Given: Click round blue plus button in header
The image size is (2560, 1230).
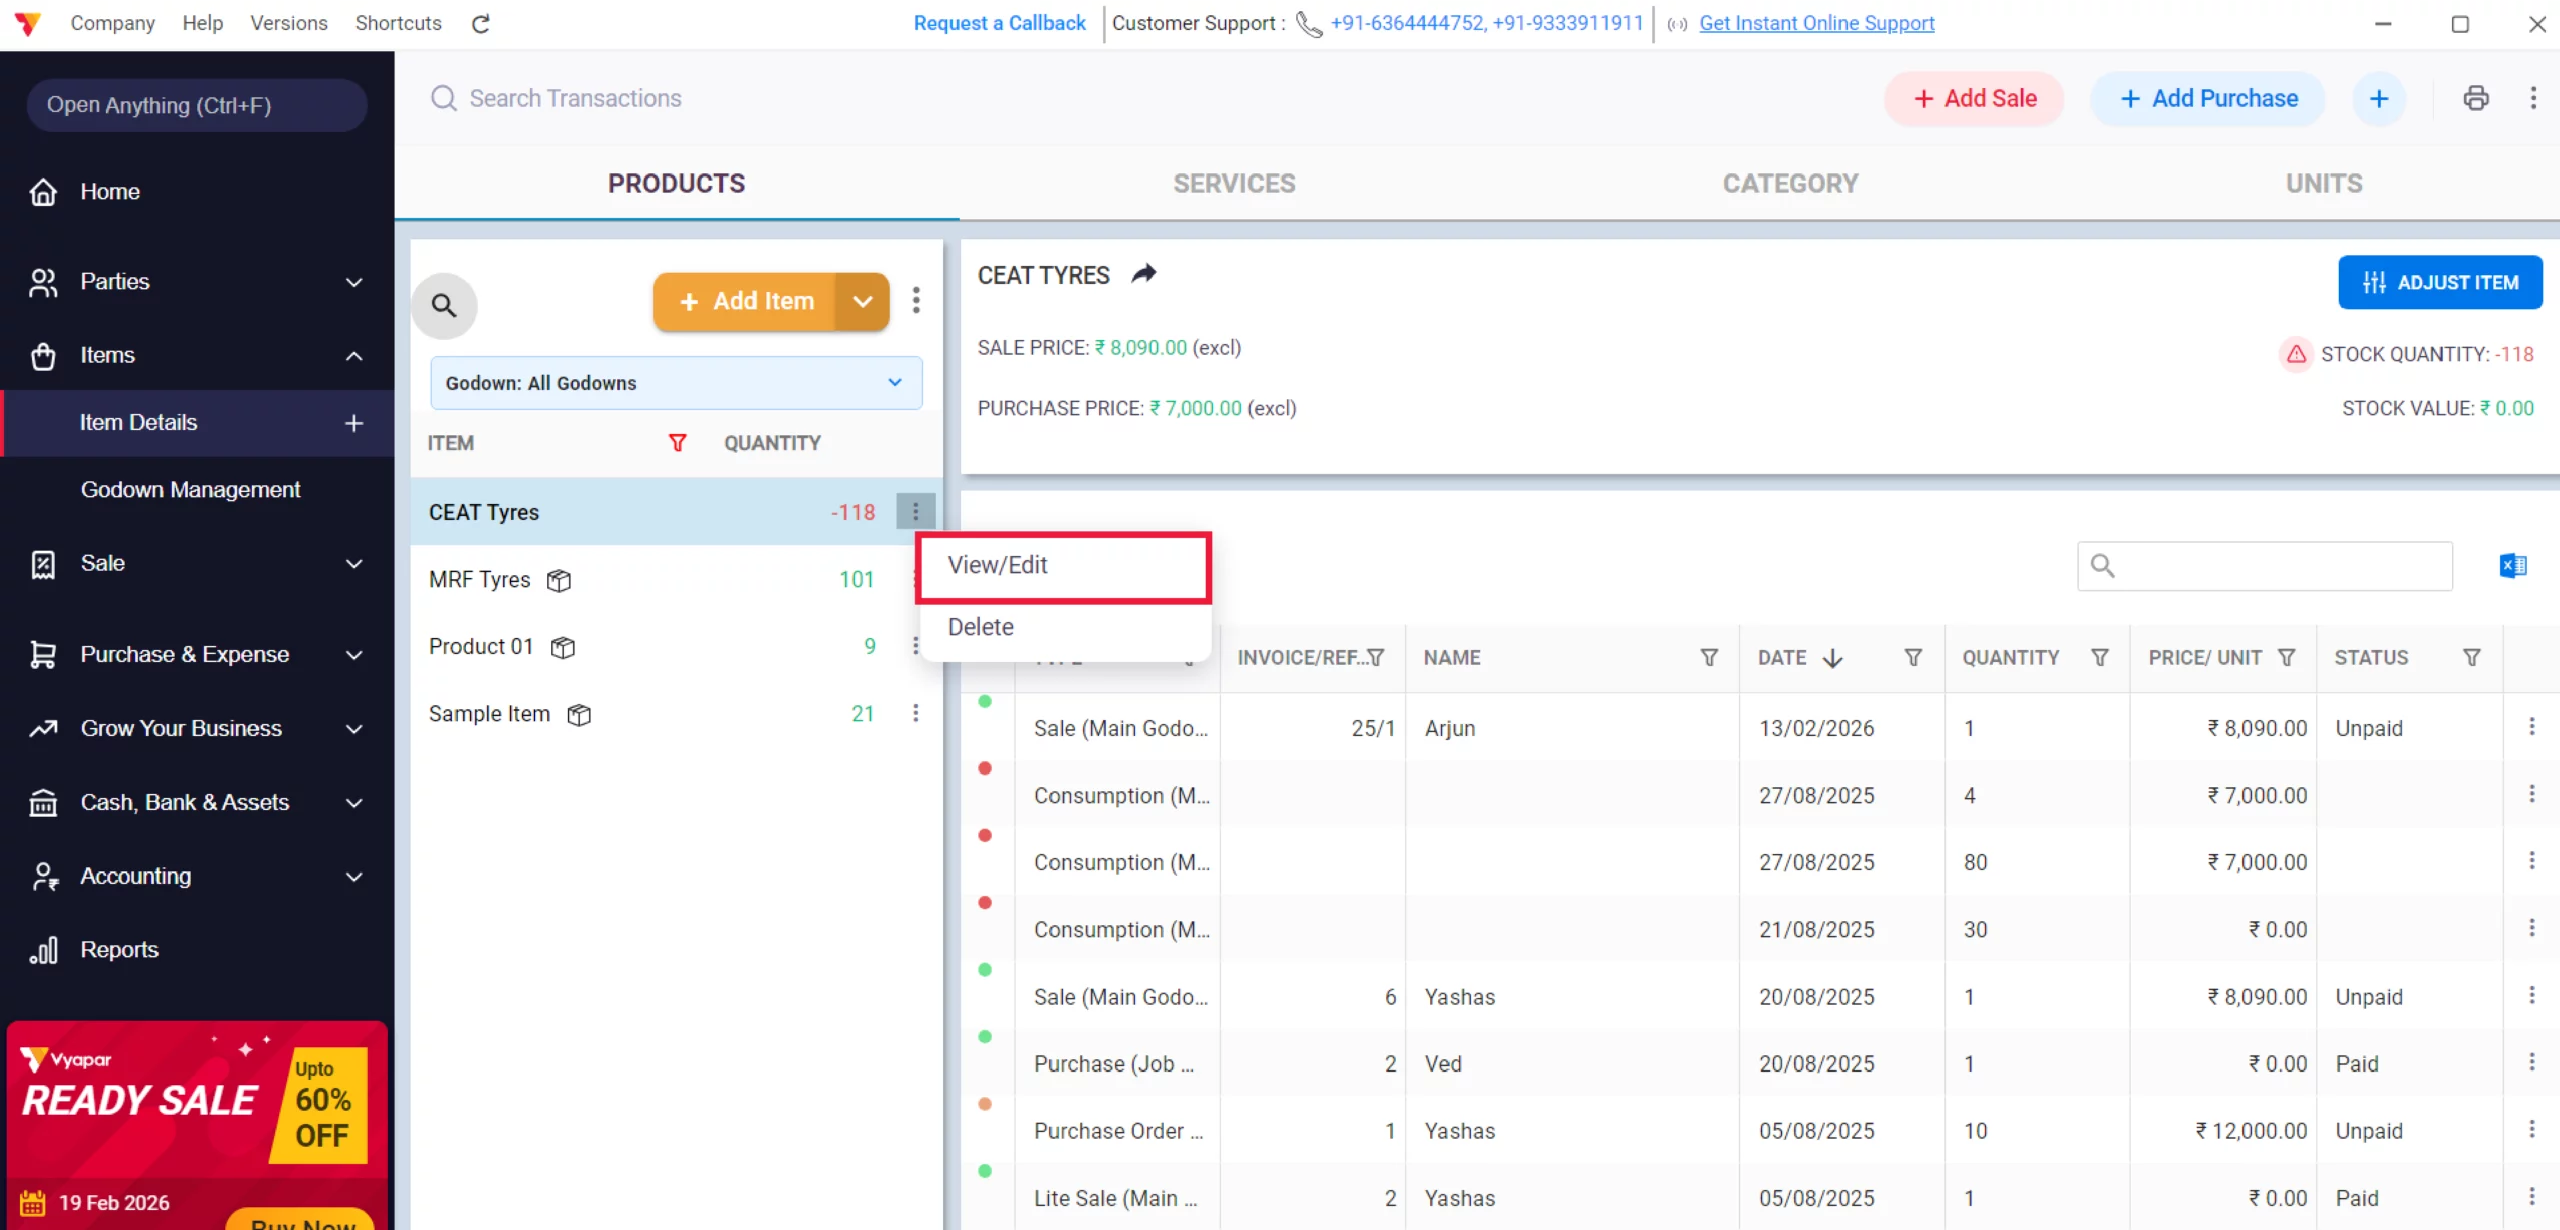Looking at the screenshot, I should tap(2378, 98).
